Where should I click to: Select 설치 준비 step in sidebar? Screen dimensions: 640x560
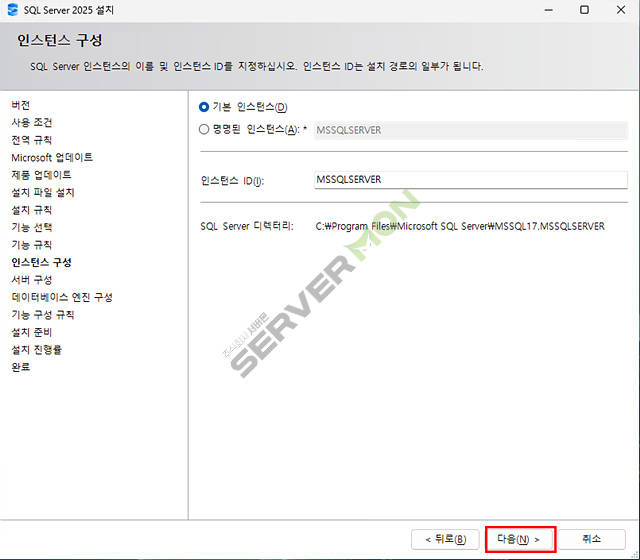32,332
